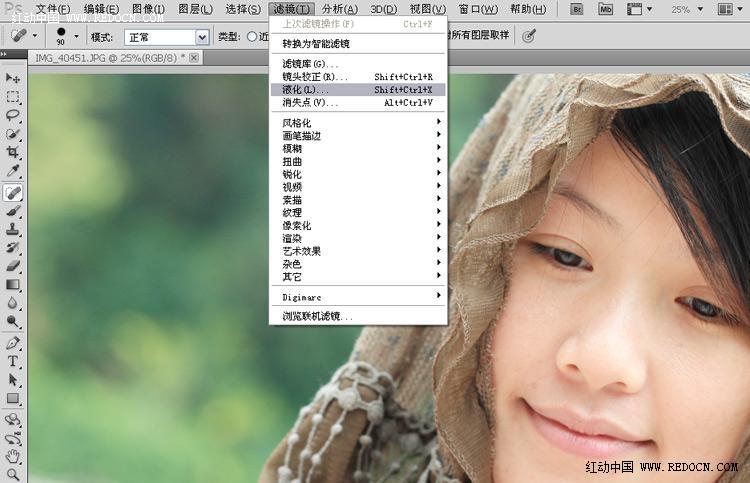Open the 视图(V) menu
The height and width of the screenshot is (483, 750).
(428, 9)
